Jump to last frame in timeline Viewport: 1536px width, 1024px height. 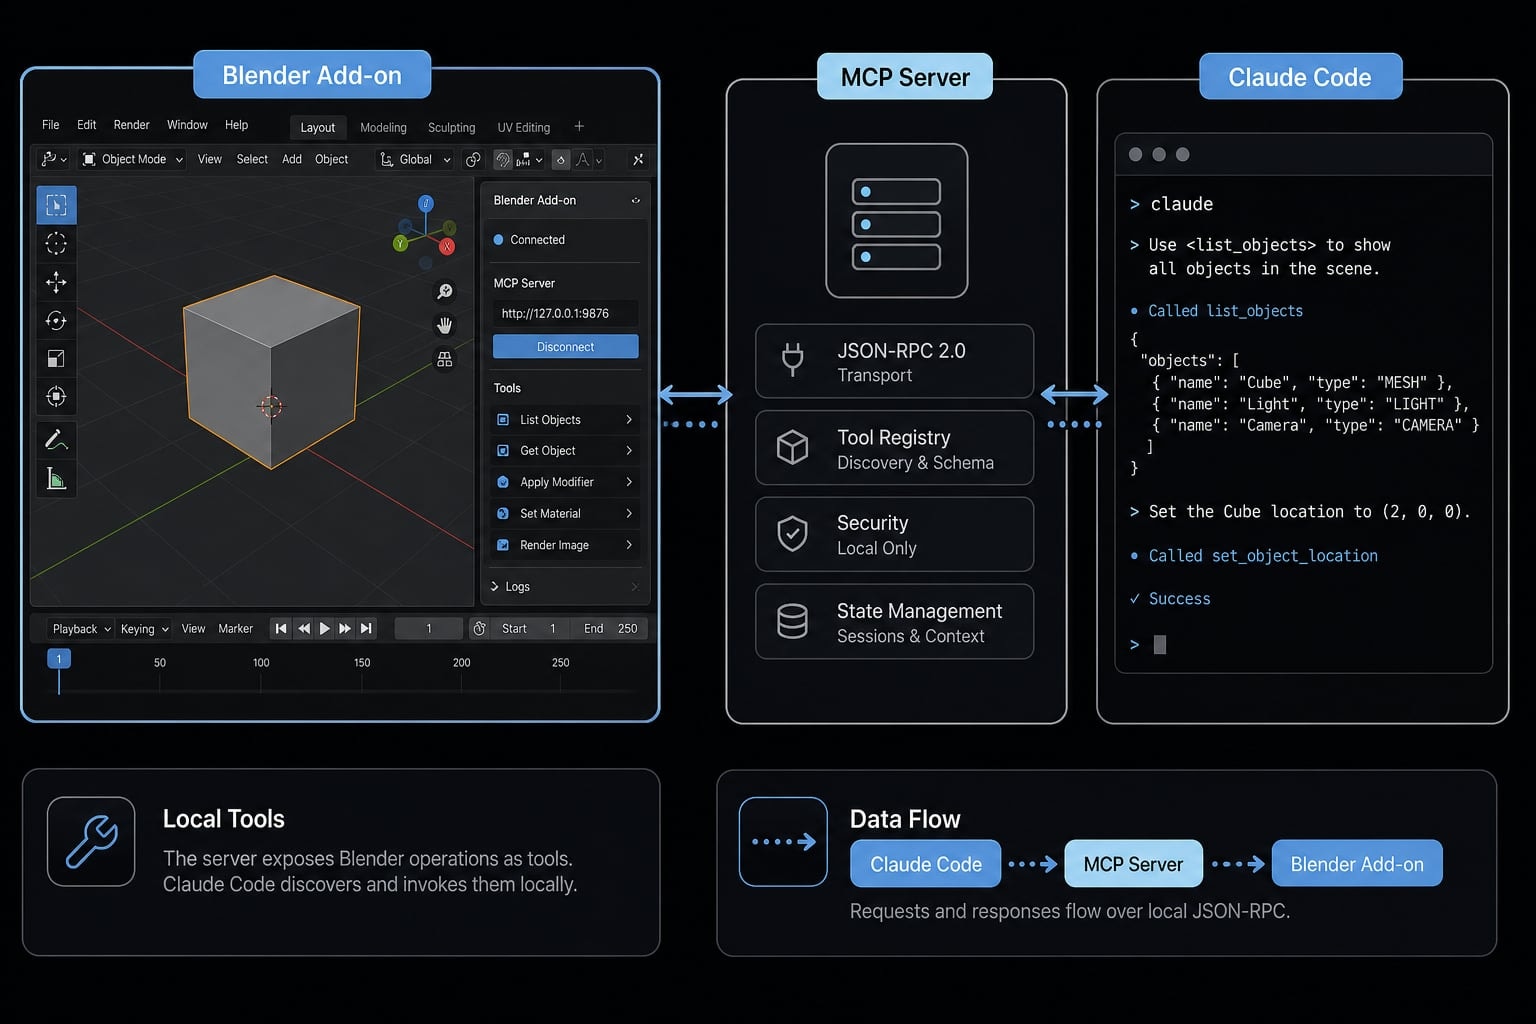point(367,629)
